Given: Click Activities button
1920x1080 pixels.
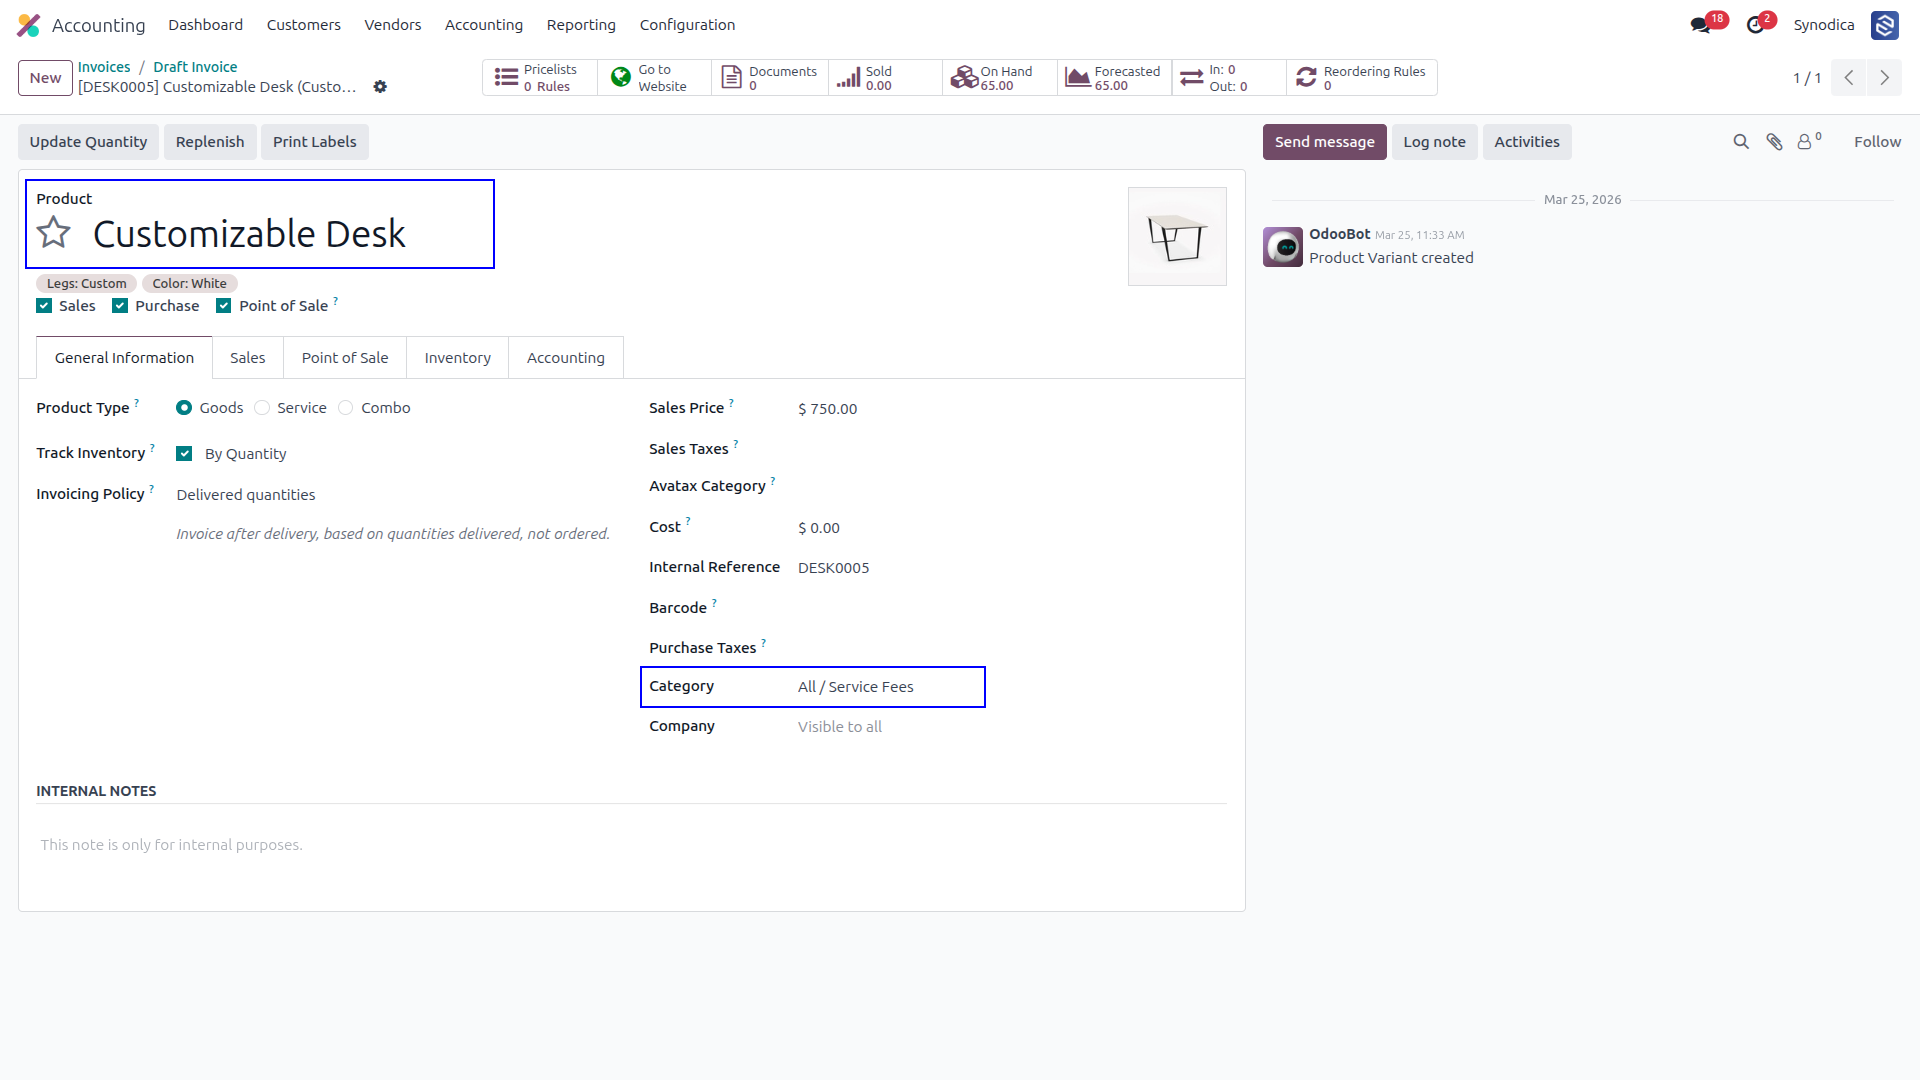Looking at the screenshot, I should pyautogui.click(x=1527, y=142).
